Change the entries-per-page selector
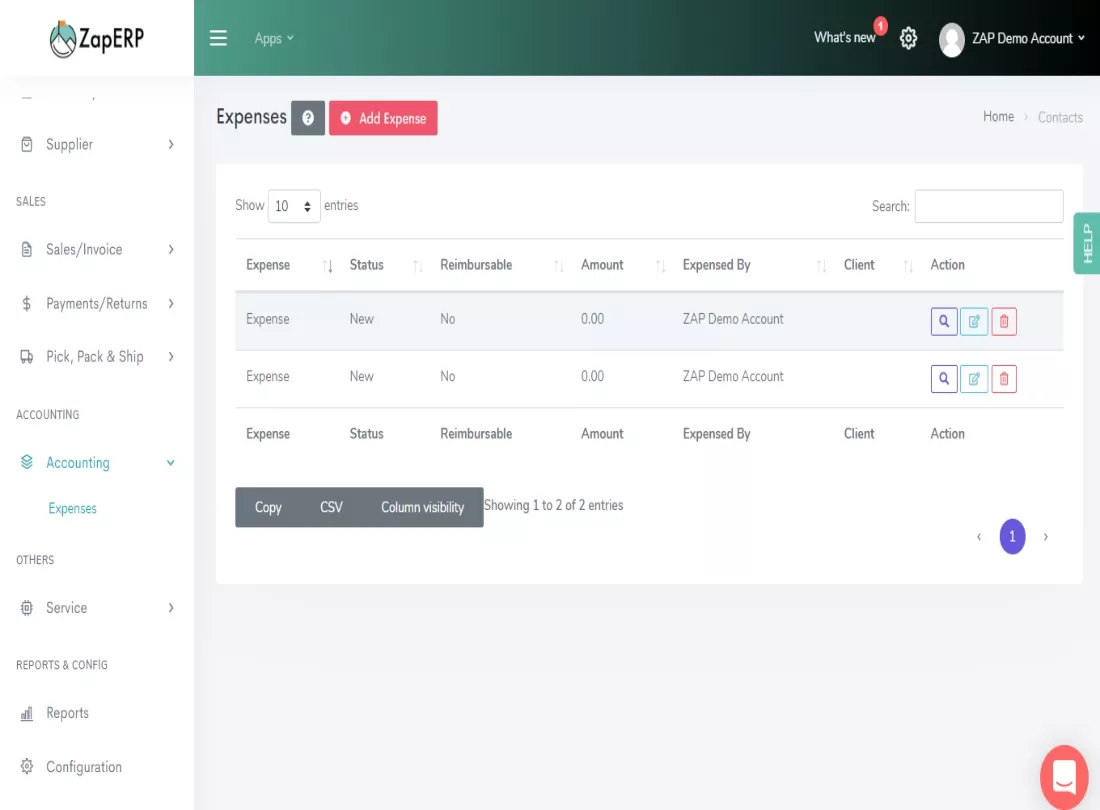Screen dimensions: 1100x810 (x=294, y=206)
